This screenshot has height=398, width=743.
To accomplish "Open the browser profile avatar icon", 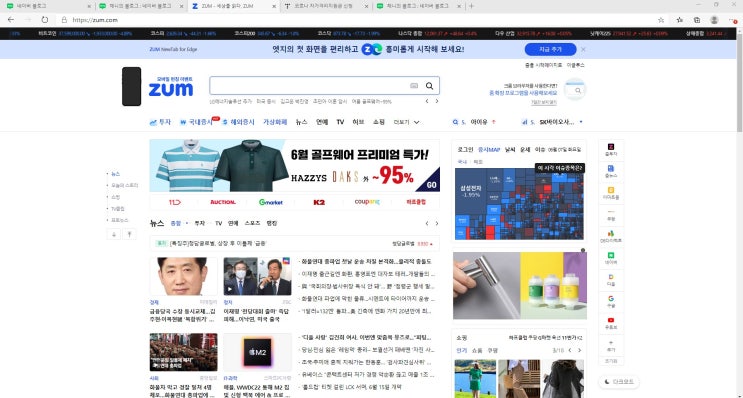I will 714,20.
